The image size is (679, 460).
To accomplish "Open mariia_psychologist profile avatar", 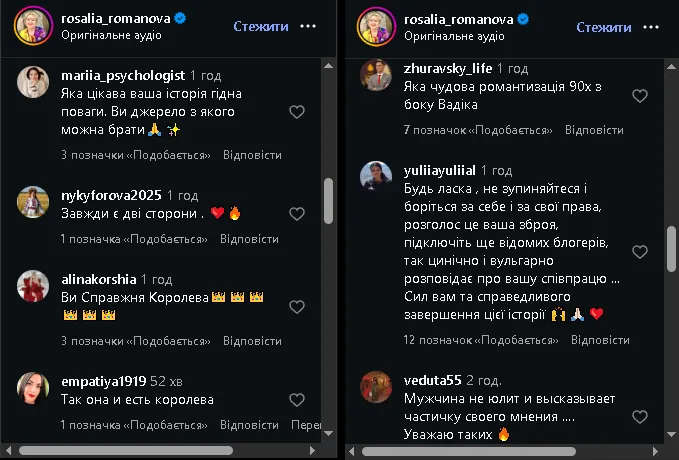I will point(33,82).
